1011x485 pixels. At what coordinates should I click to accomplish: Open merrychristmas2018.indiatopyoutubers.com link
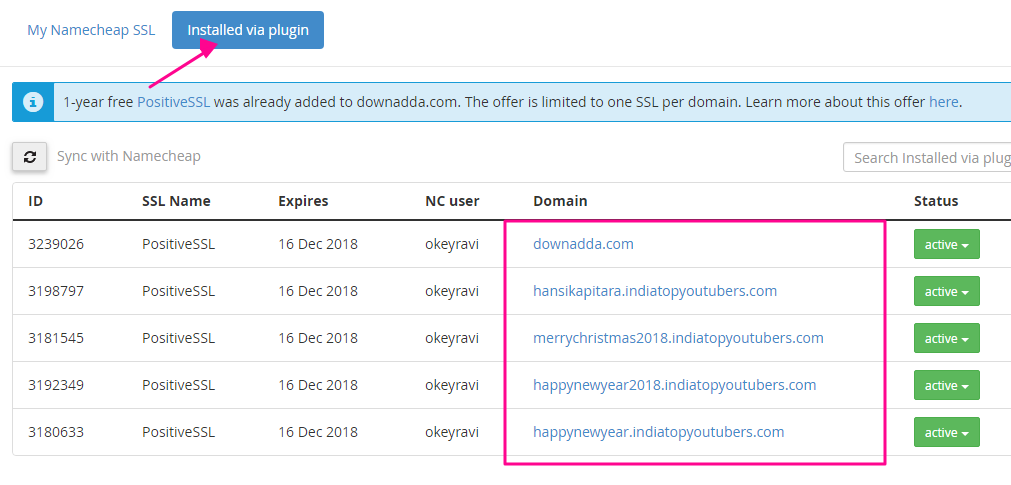[678, 338]
